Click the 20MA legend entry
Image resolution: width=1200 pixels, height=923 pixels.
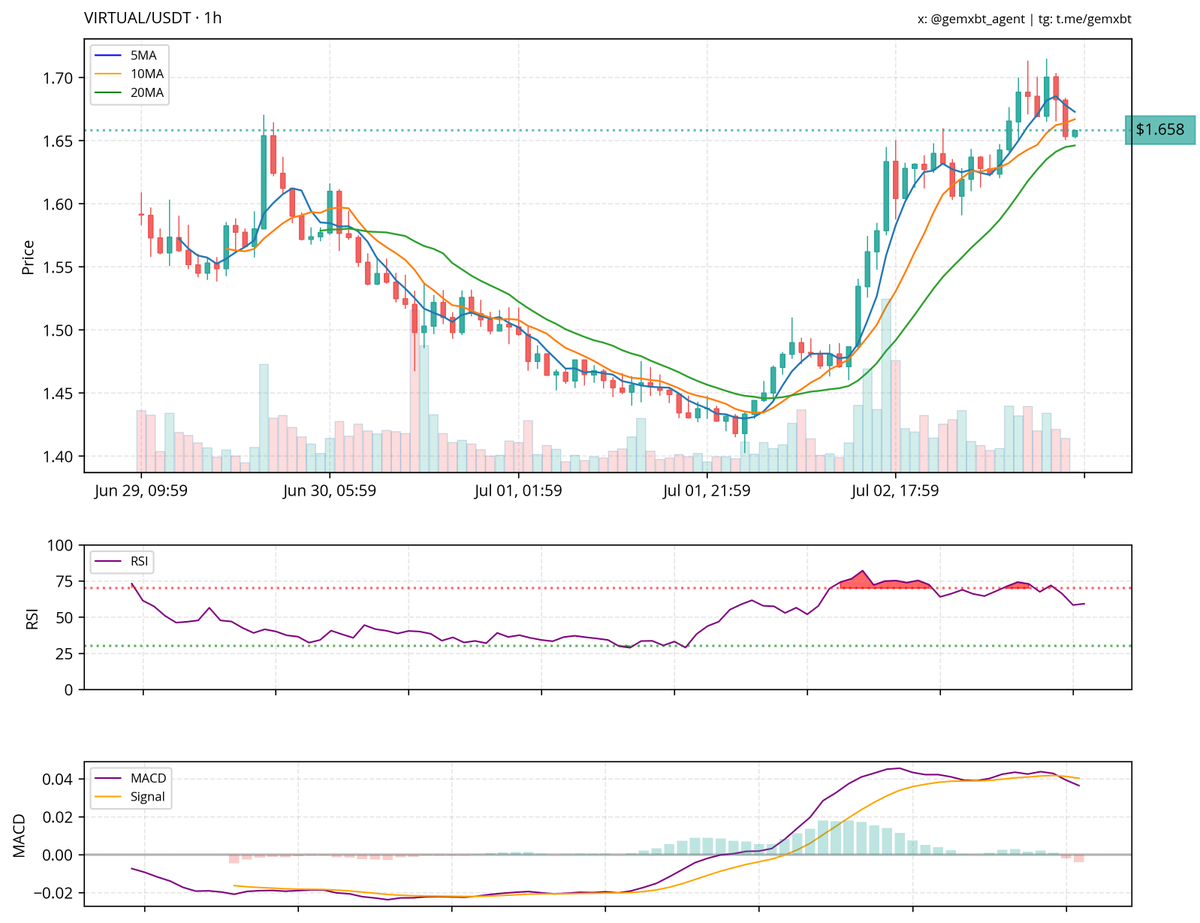131,92
